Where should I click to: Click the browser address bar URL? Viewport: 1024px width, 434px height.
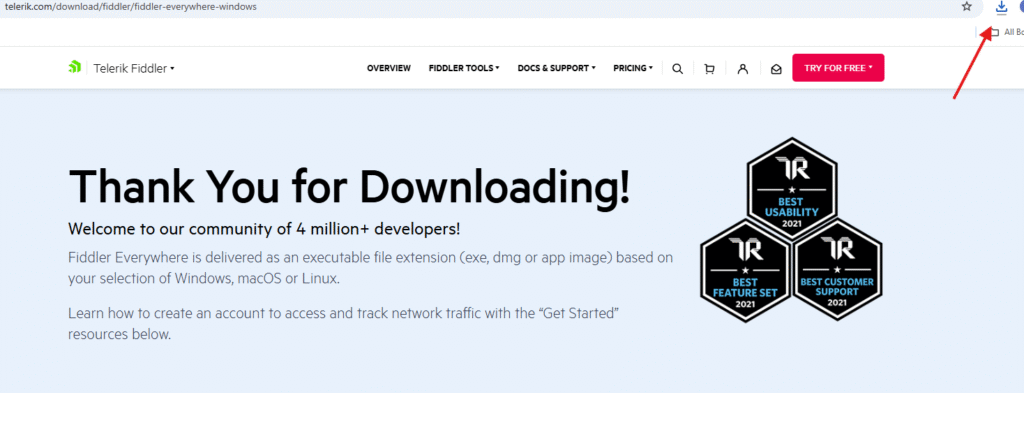pyautogui.click(x=128, y=7)
